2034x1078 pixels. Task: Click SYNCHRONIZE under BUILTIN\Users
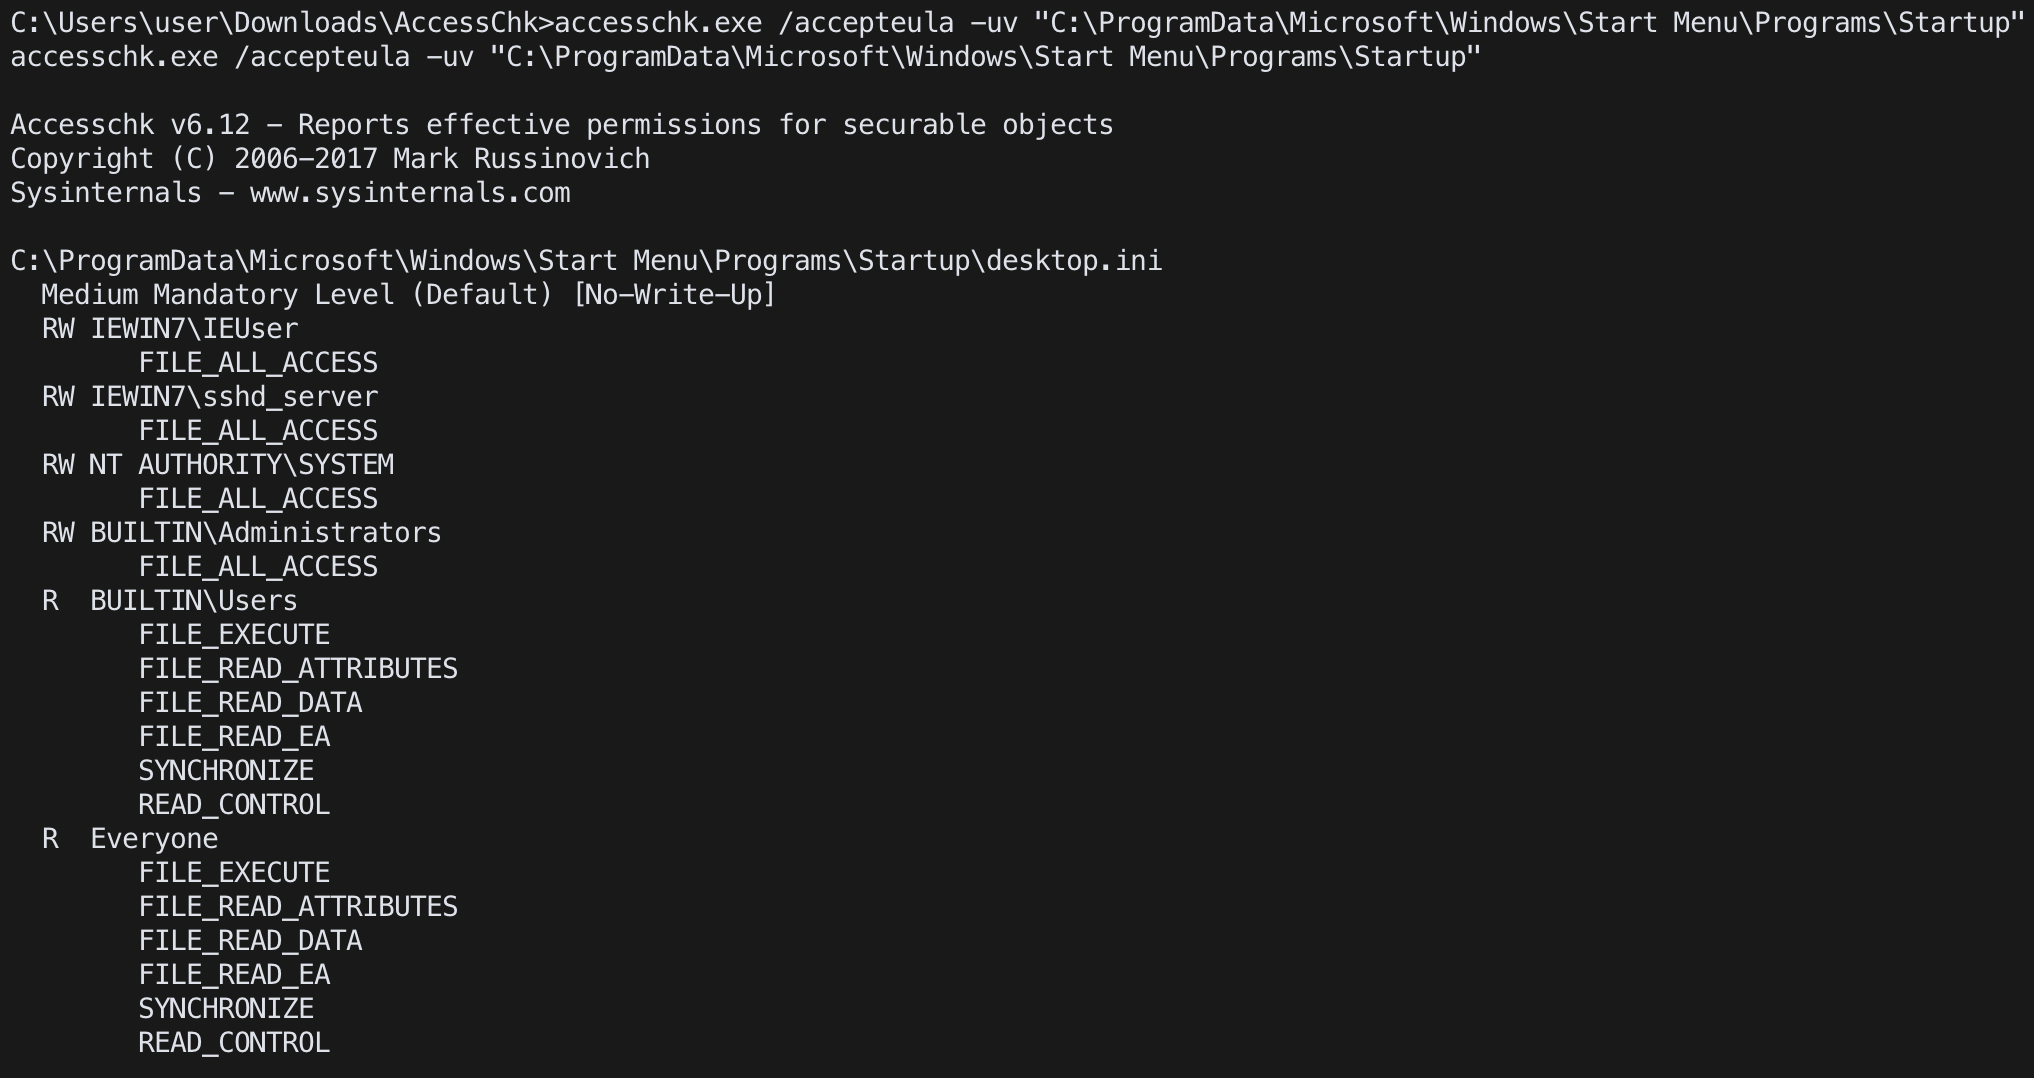(x=226, y=771)
